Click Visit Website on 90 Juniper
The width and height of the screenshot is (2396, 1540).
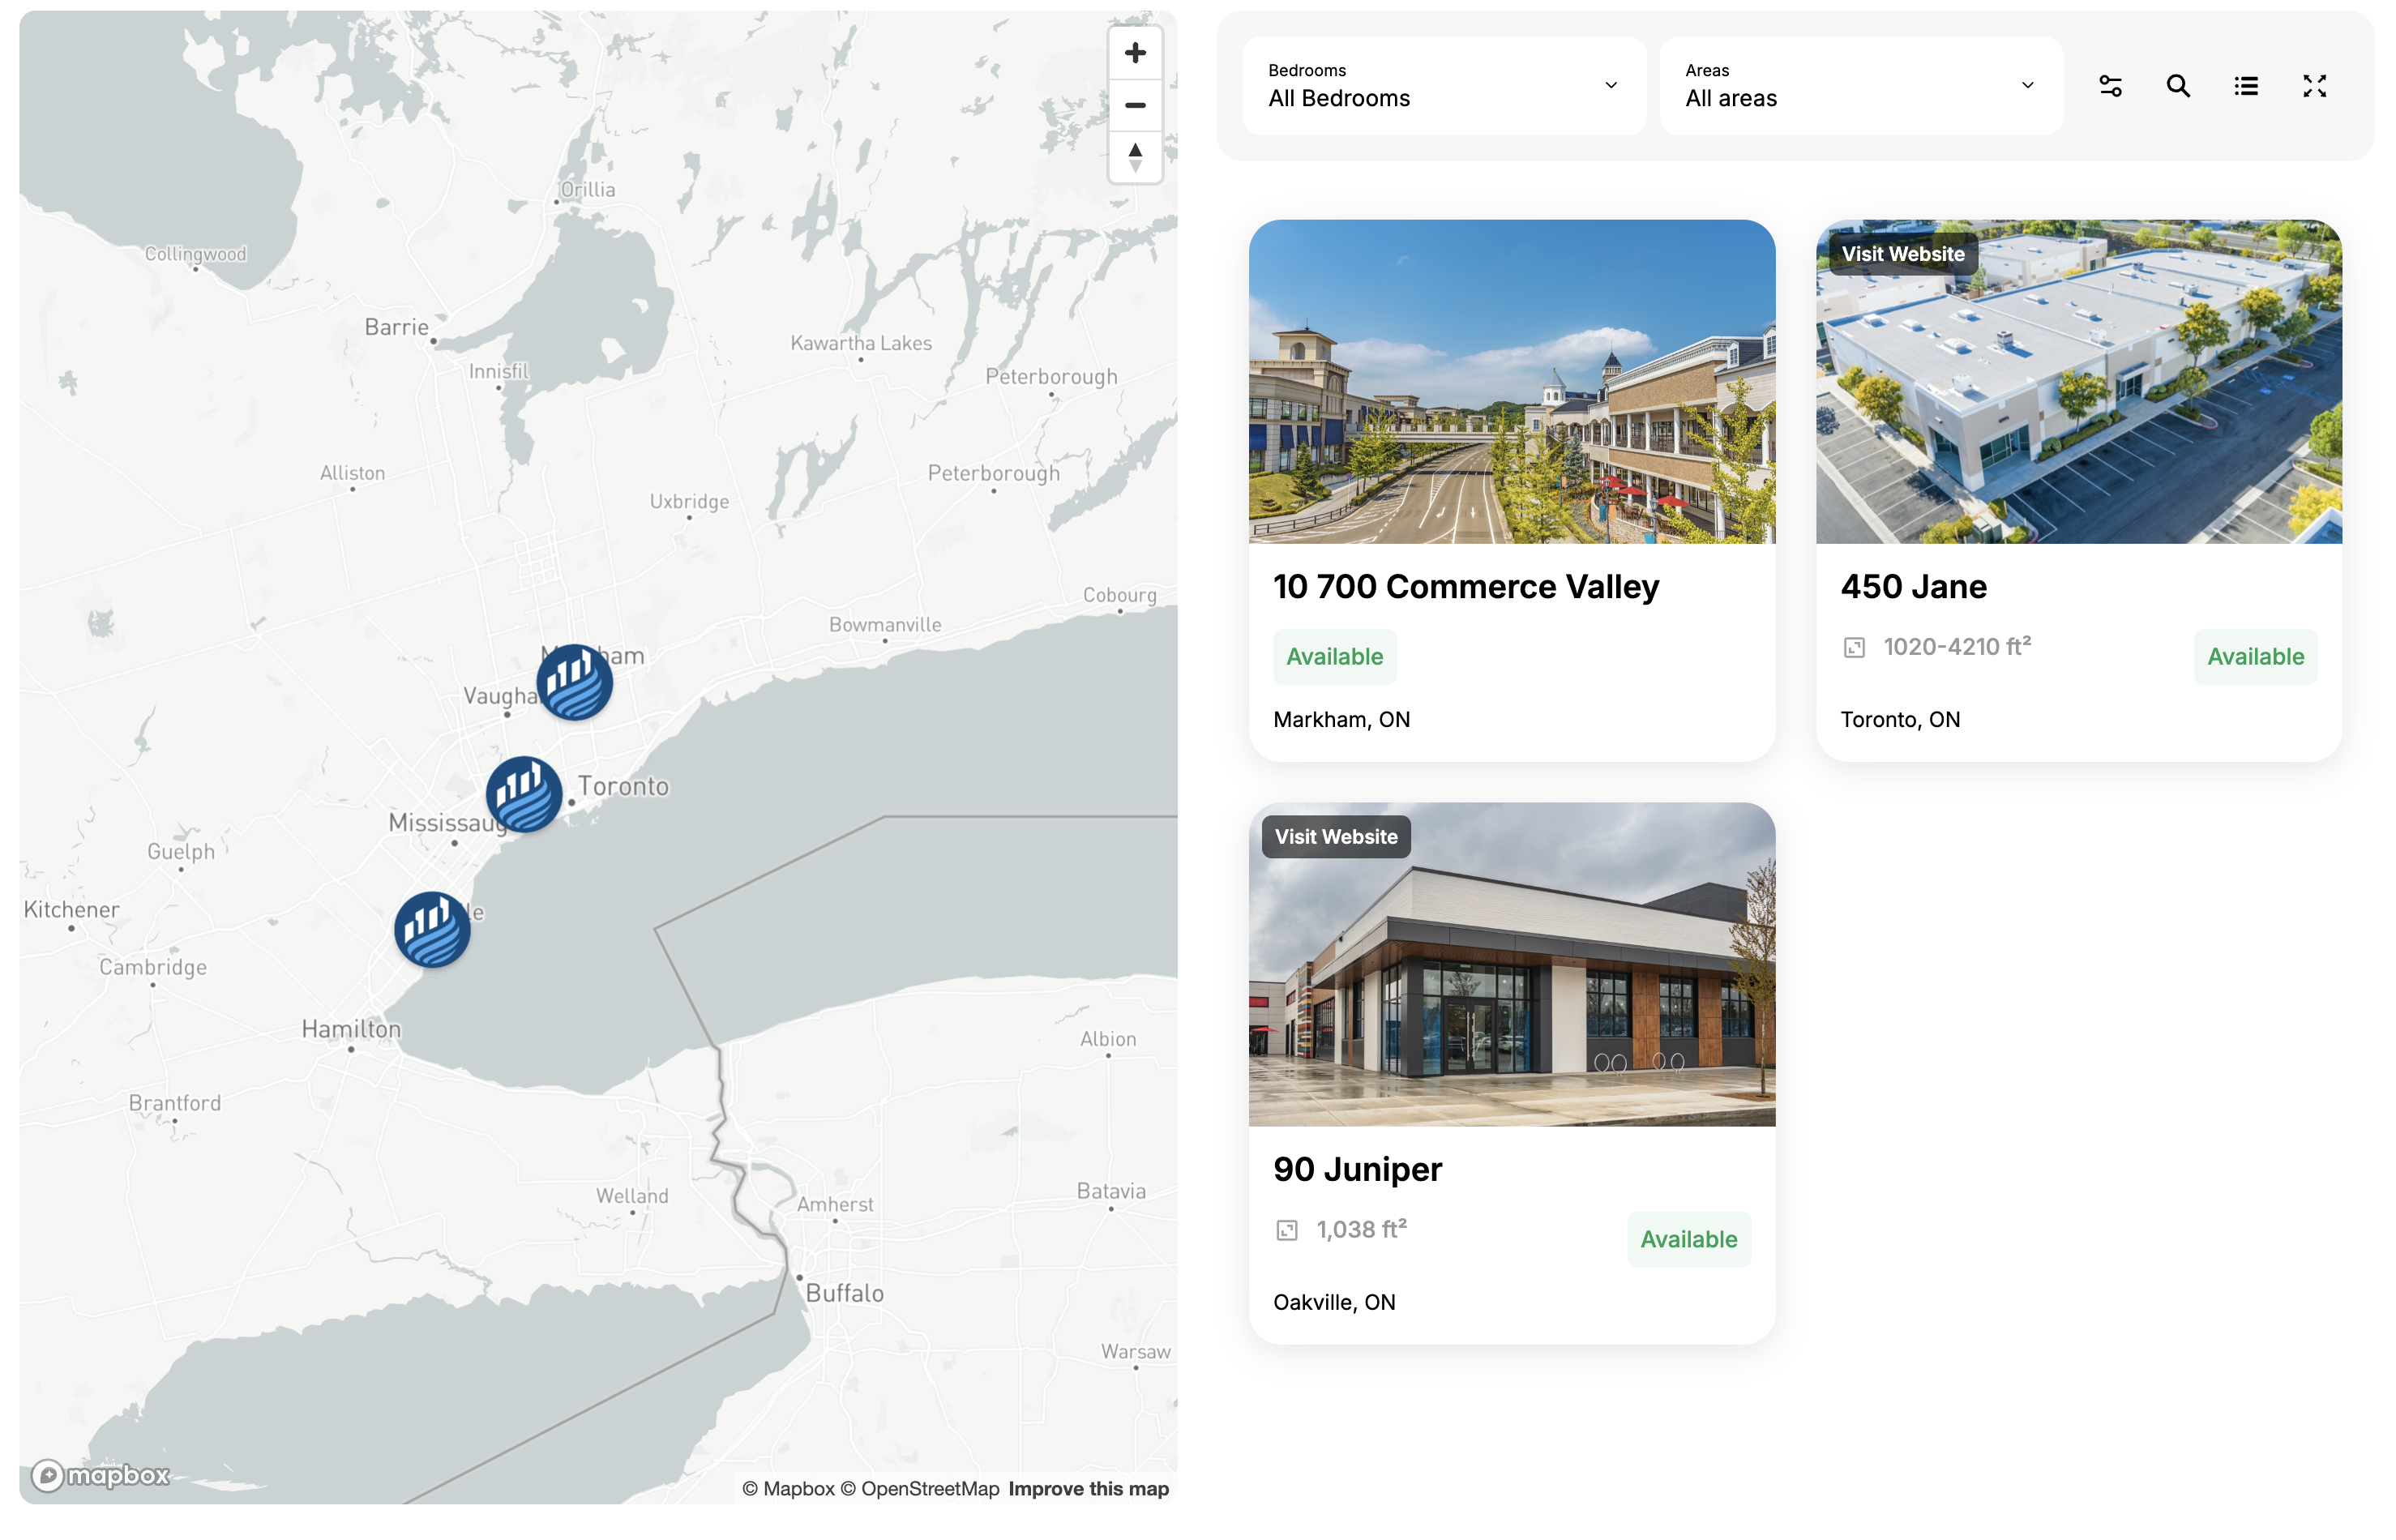(x=1336, y=837)
